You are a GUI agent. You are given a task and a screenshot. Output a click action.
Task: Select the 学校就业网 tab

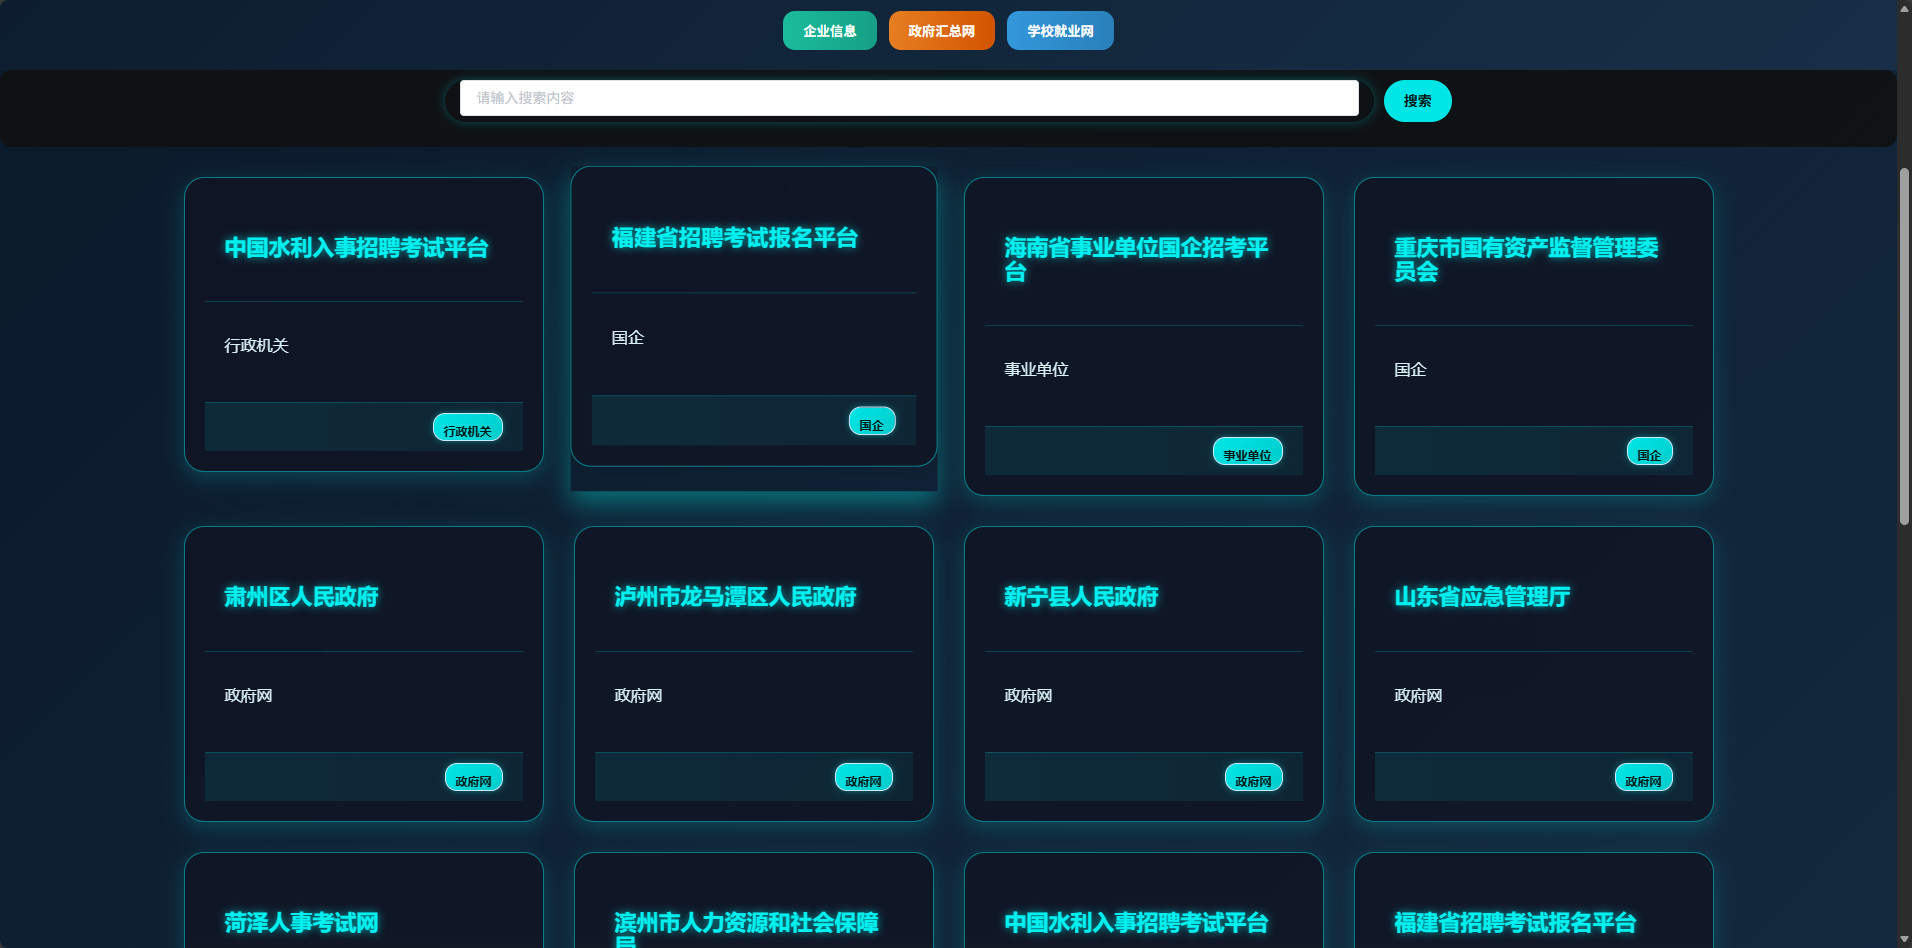tap(1060, 31)
